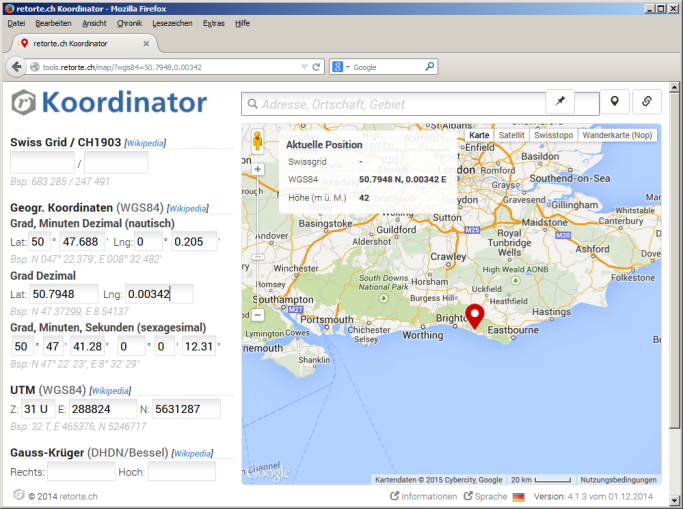
Task: Open the UTM Wikipedia link
Action: point(110,391)
